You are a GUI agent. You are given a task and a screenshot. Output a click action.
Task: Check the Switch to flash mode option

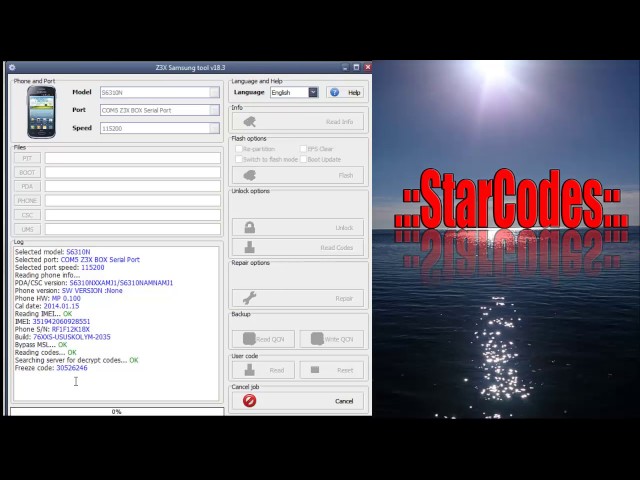(x=239, y=159)
